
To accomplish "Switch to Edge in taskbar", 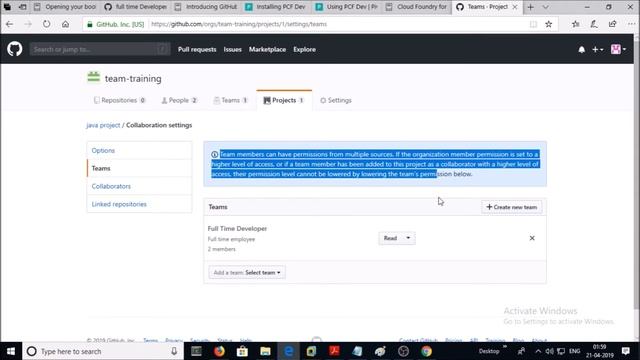I will [x=288, y=351].
